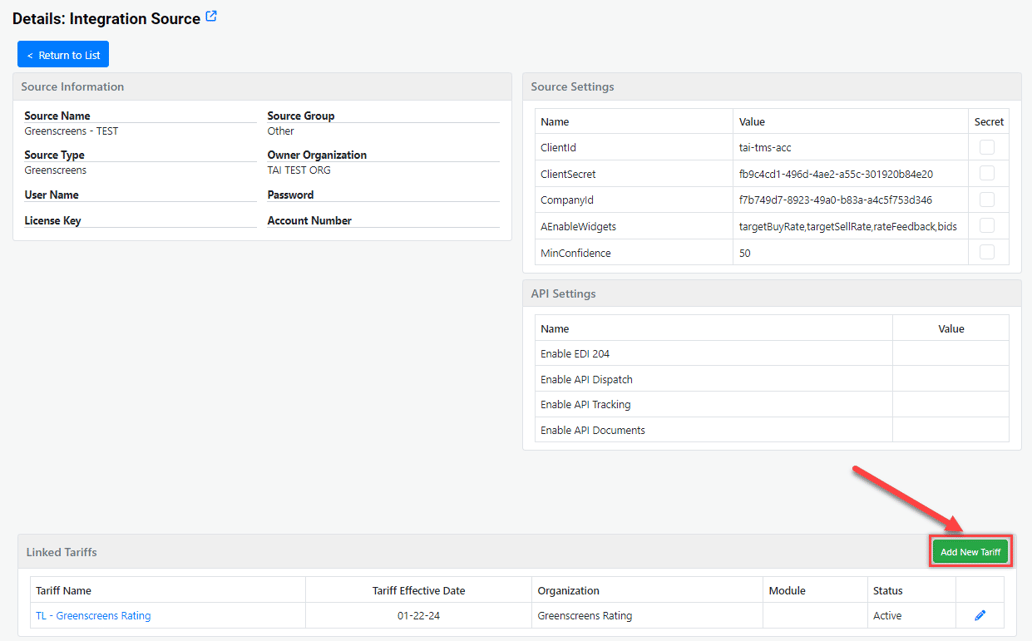
Task: Open the TL - Greenscreens Rating tariff link
Action: click(x=93, y=616)
